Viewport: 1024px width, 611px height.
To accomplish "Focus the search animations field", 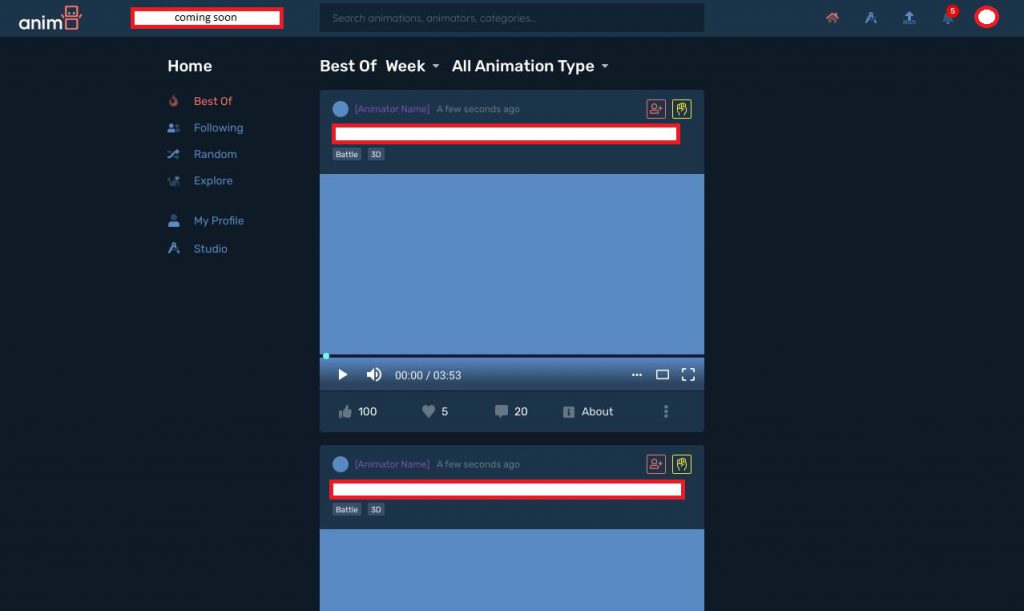I will tap(511, 18).
